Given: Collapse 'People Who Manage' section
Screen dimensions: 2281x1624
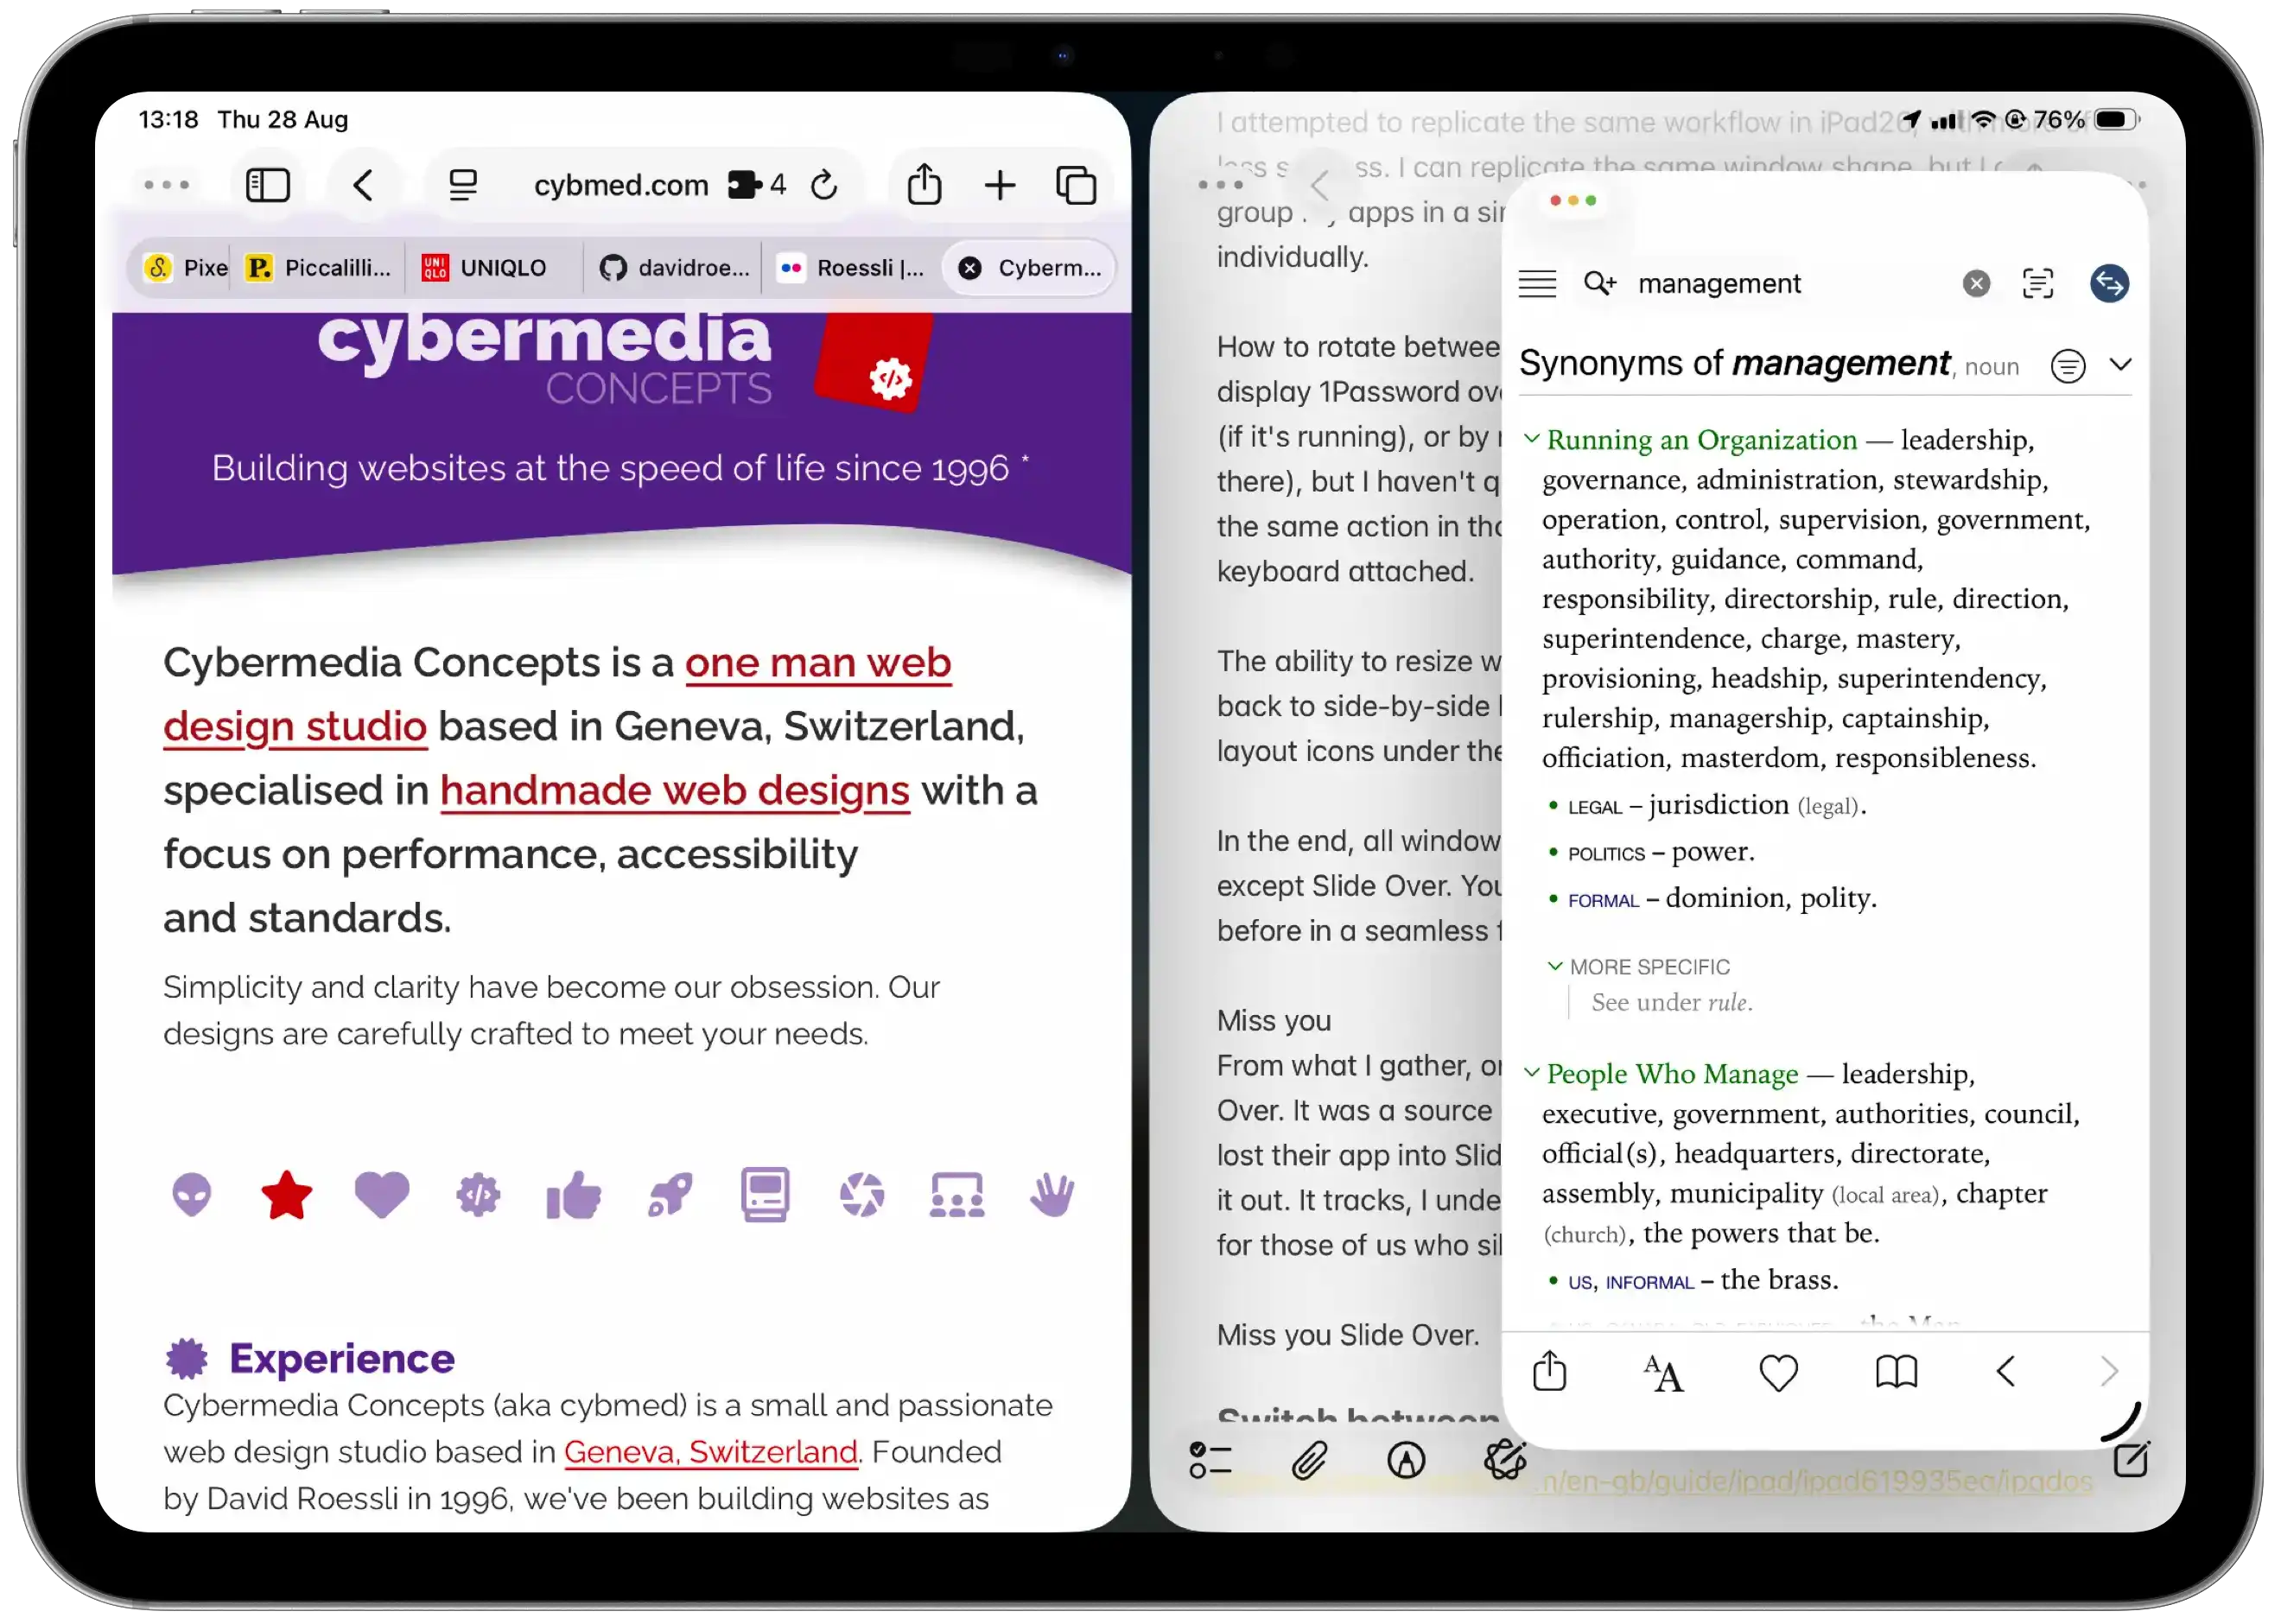Looking at the screenshot, I should [1531, 1072].
